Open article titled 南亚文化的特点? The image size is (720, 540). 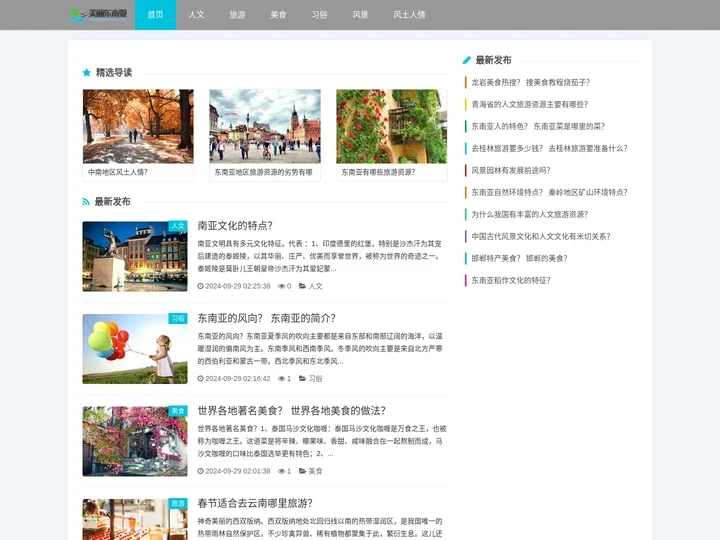click(x=235, y=225)
